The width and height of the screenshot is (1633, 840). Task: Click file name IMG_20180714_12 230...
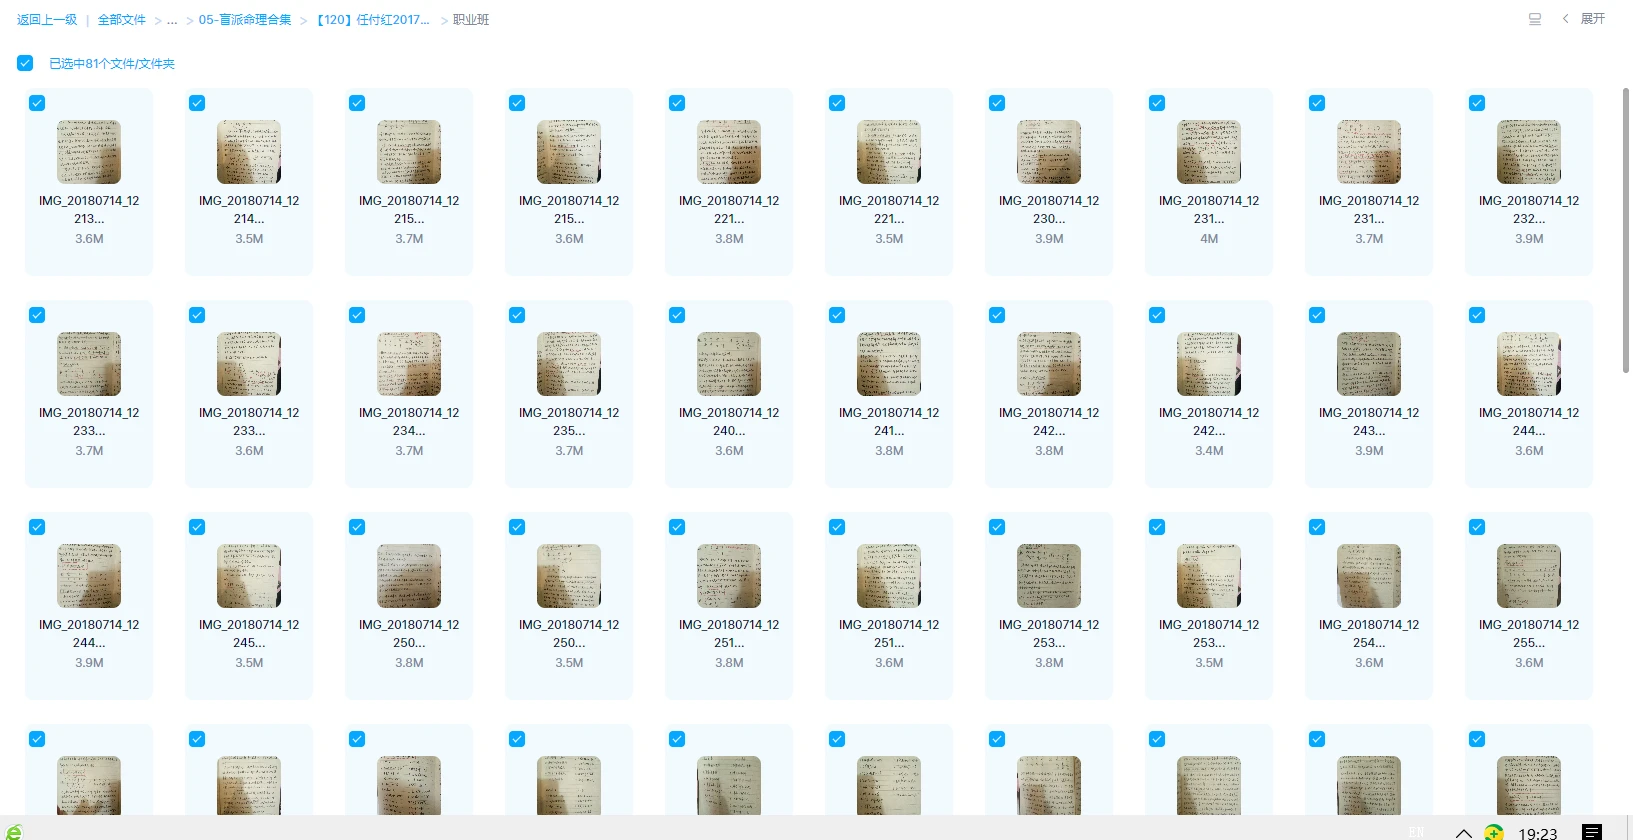[1049, 210]
